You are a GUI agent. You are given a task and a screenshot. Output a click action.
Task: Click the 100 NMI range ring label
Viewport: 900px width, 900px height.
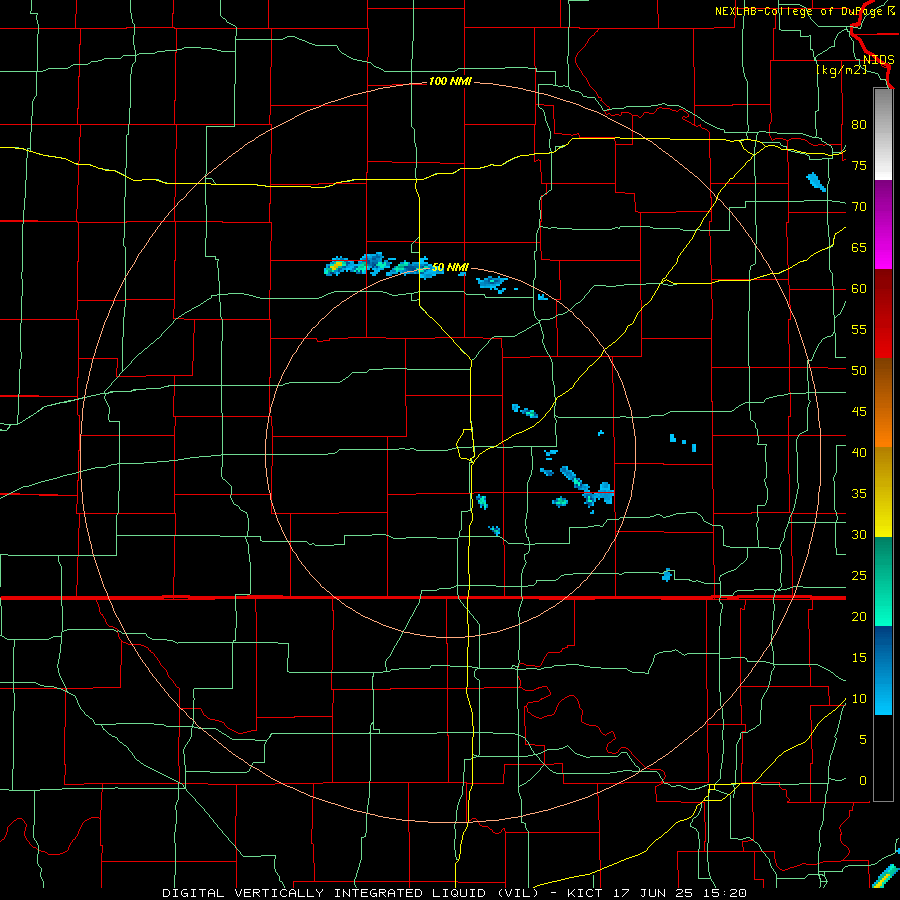[450, 82]
